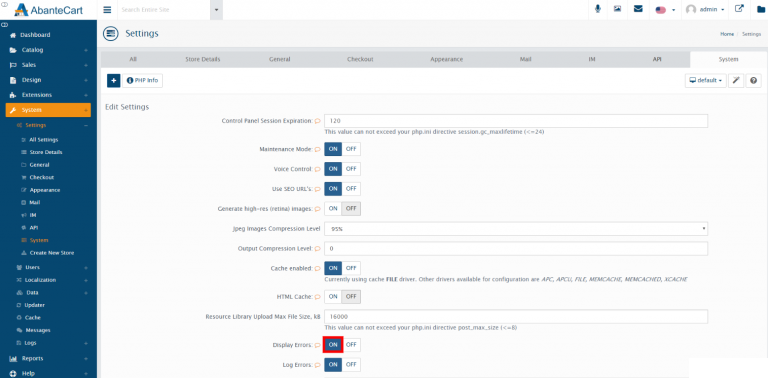Expand Help sidebar menu

48,373
